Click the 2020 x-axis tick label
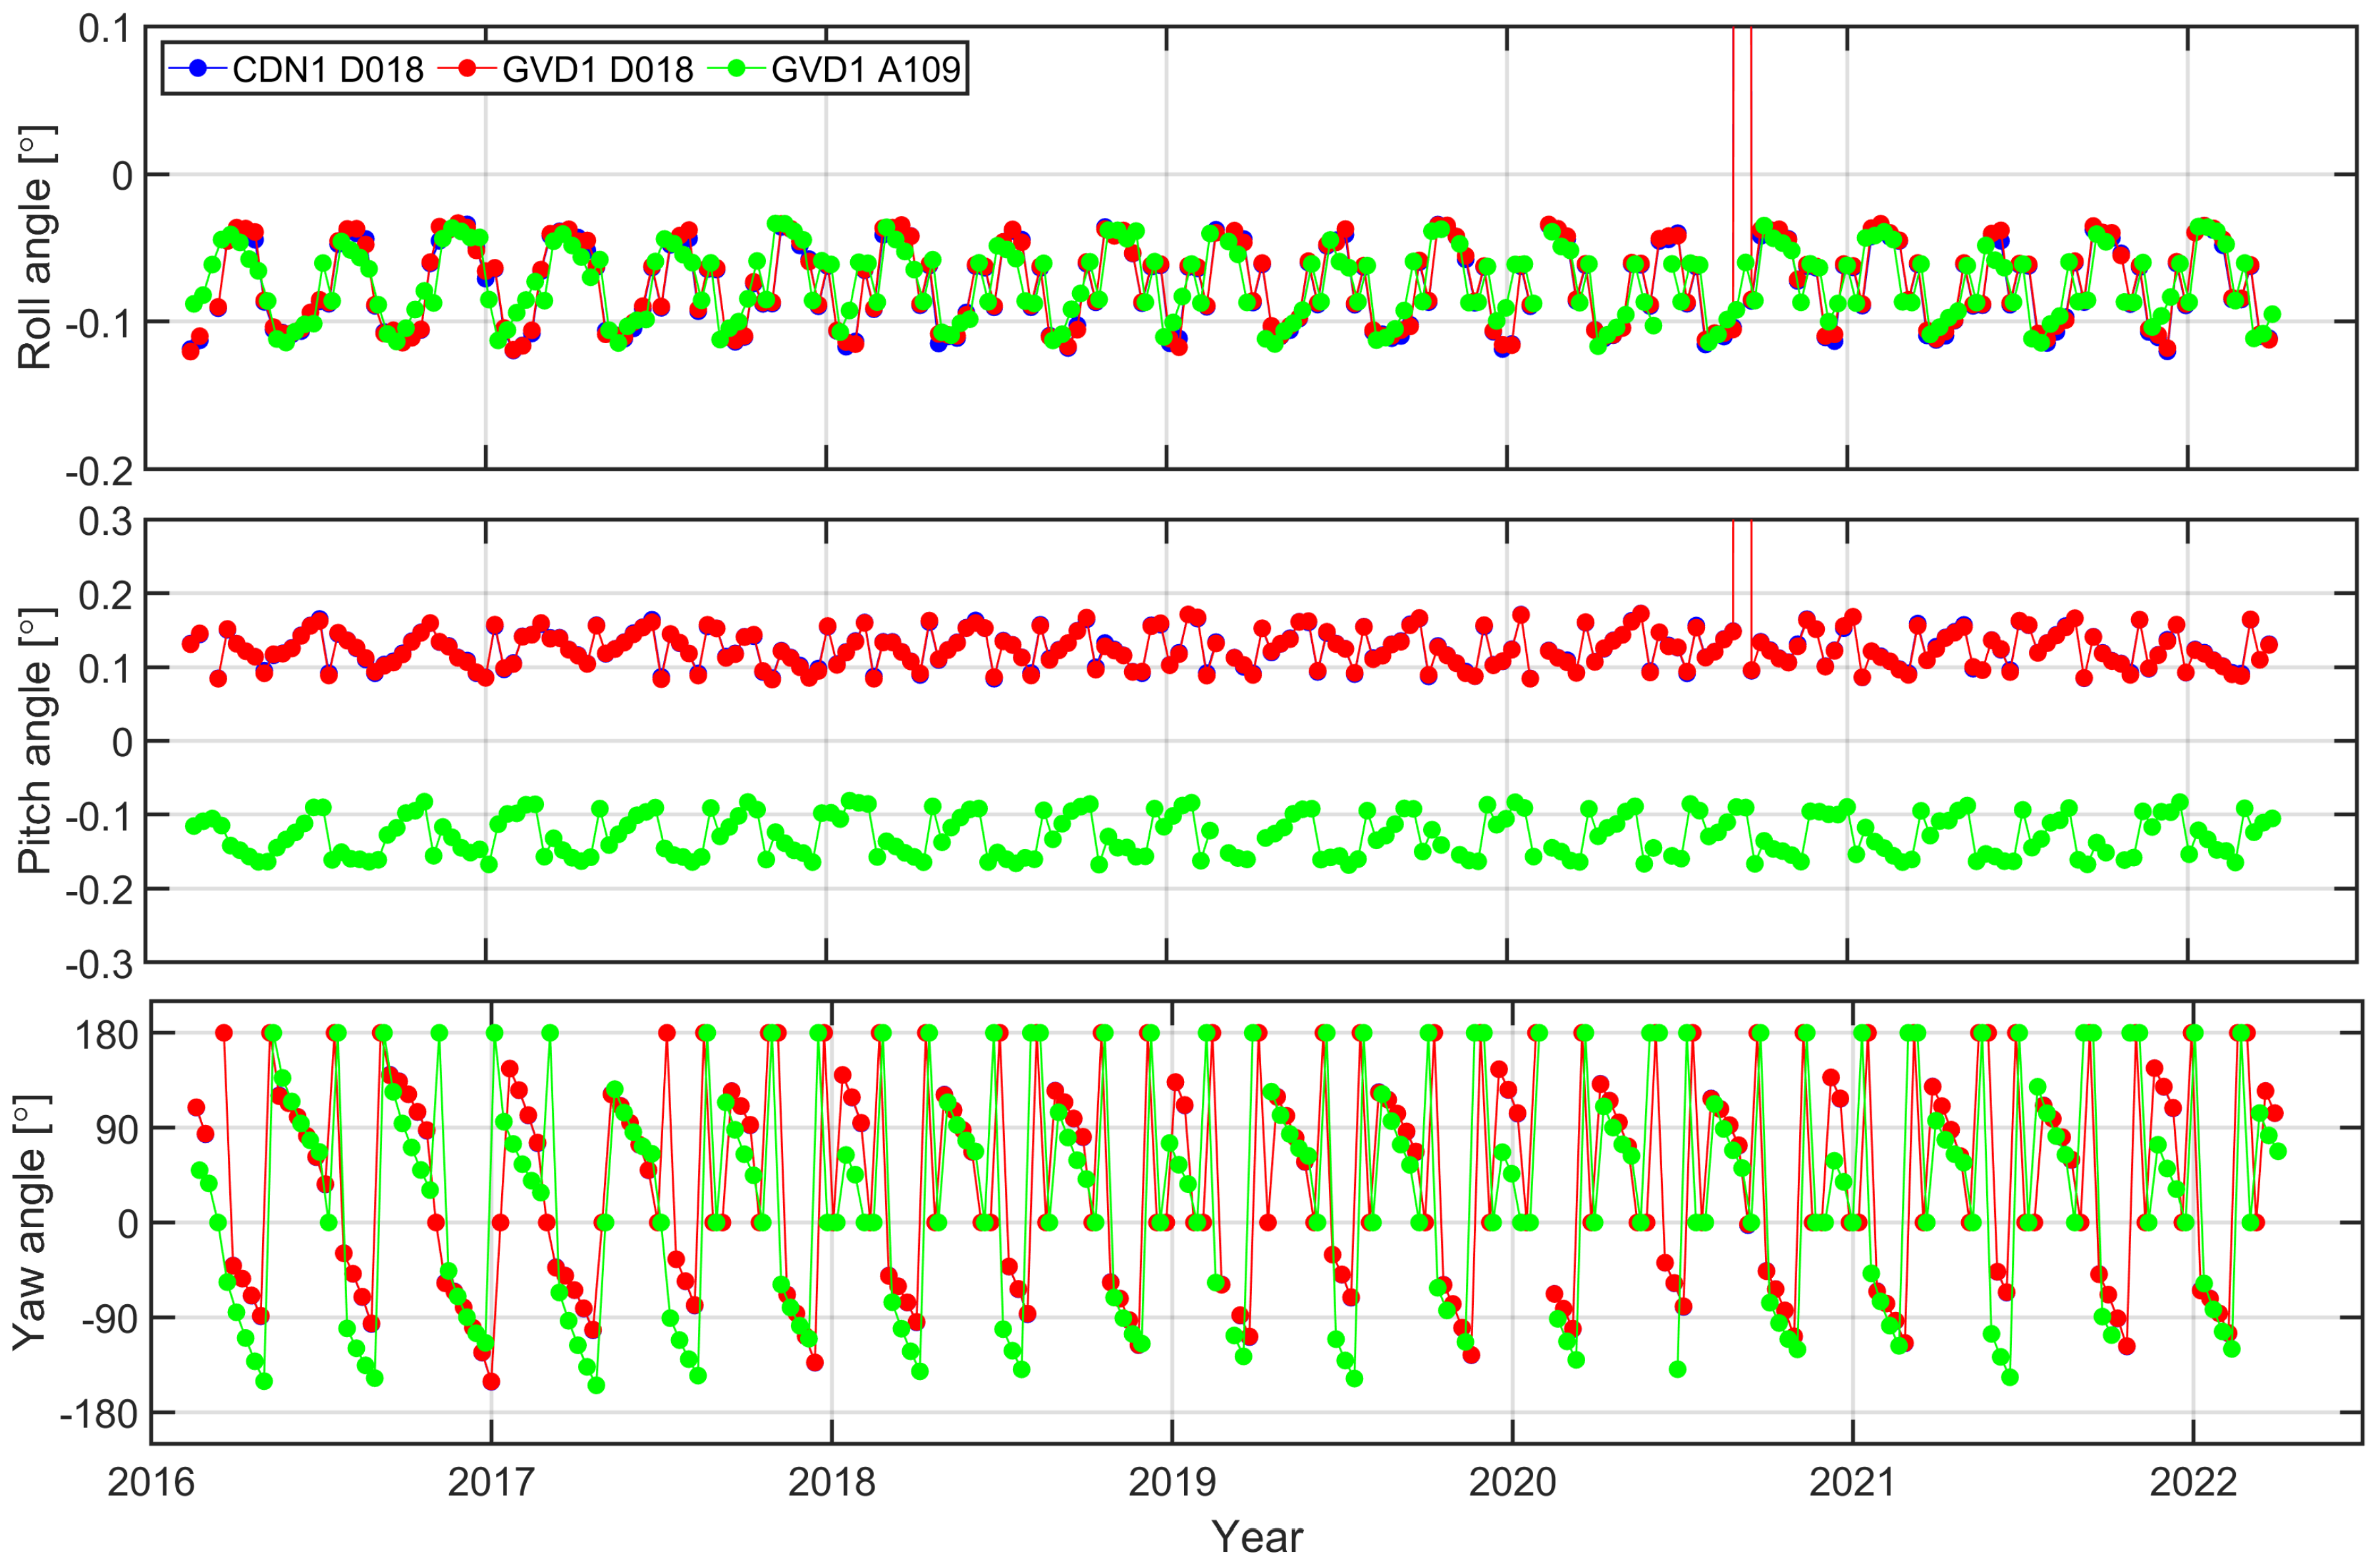The width and height of the screenshot is (2380, 1567). tap(1512, 1483)
